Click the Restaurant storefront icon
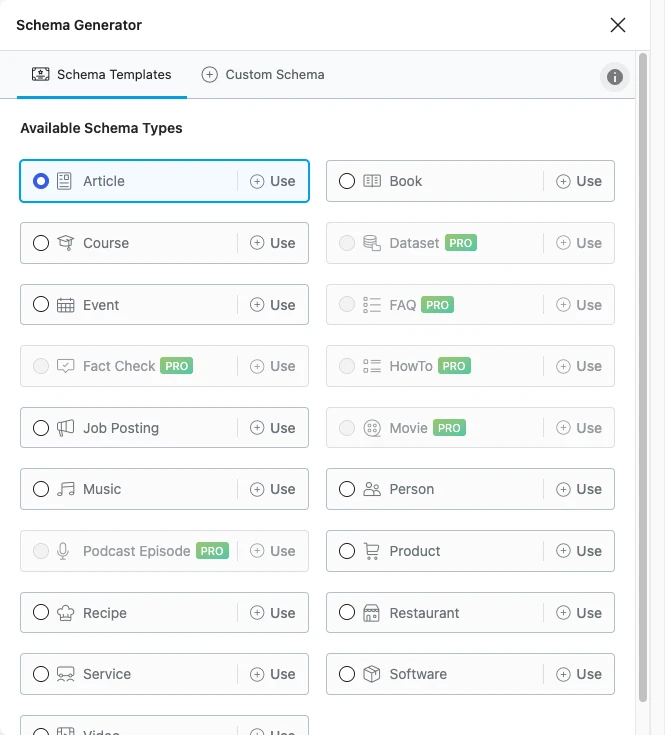Screen dimensions: 665x735 371,613
